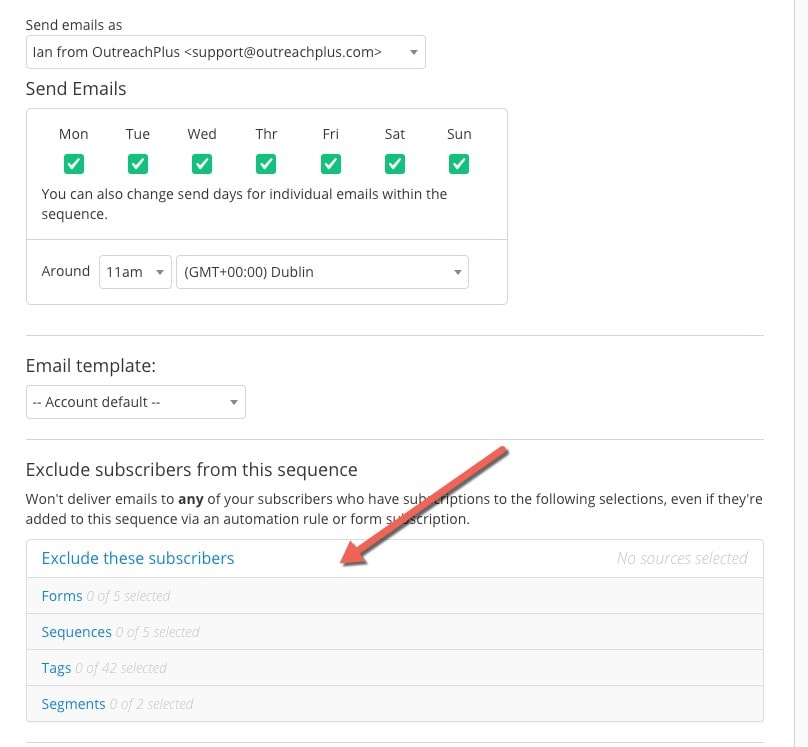
Task: Click the timezone dropdown arrow
Action: (457, 272)
